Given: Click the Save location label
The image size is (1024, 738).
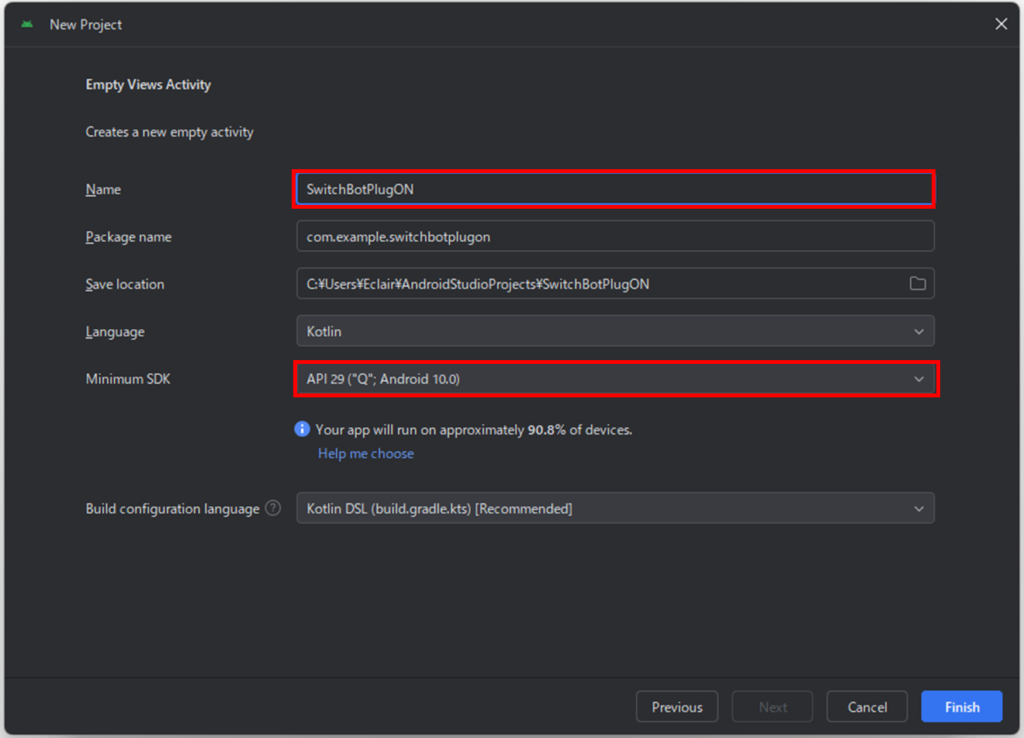Looking at the screenshot, I should pyautogui.click(x=125, y=284).
